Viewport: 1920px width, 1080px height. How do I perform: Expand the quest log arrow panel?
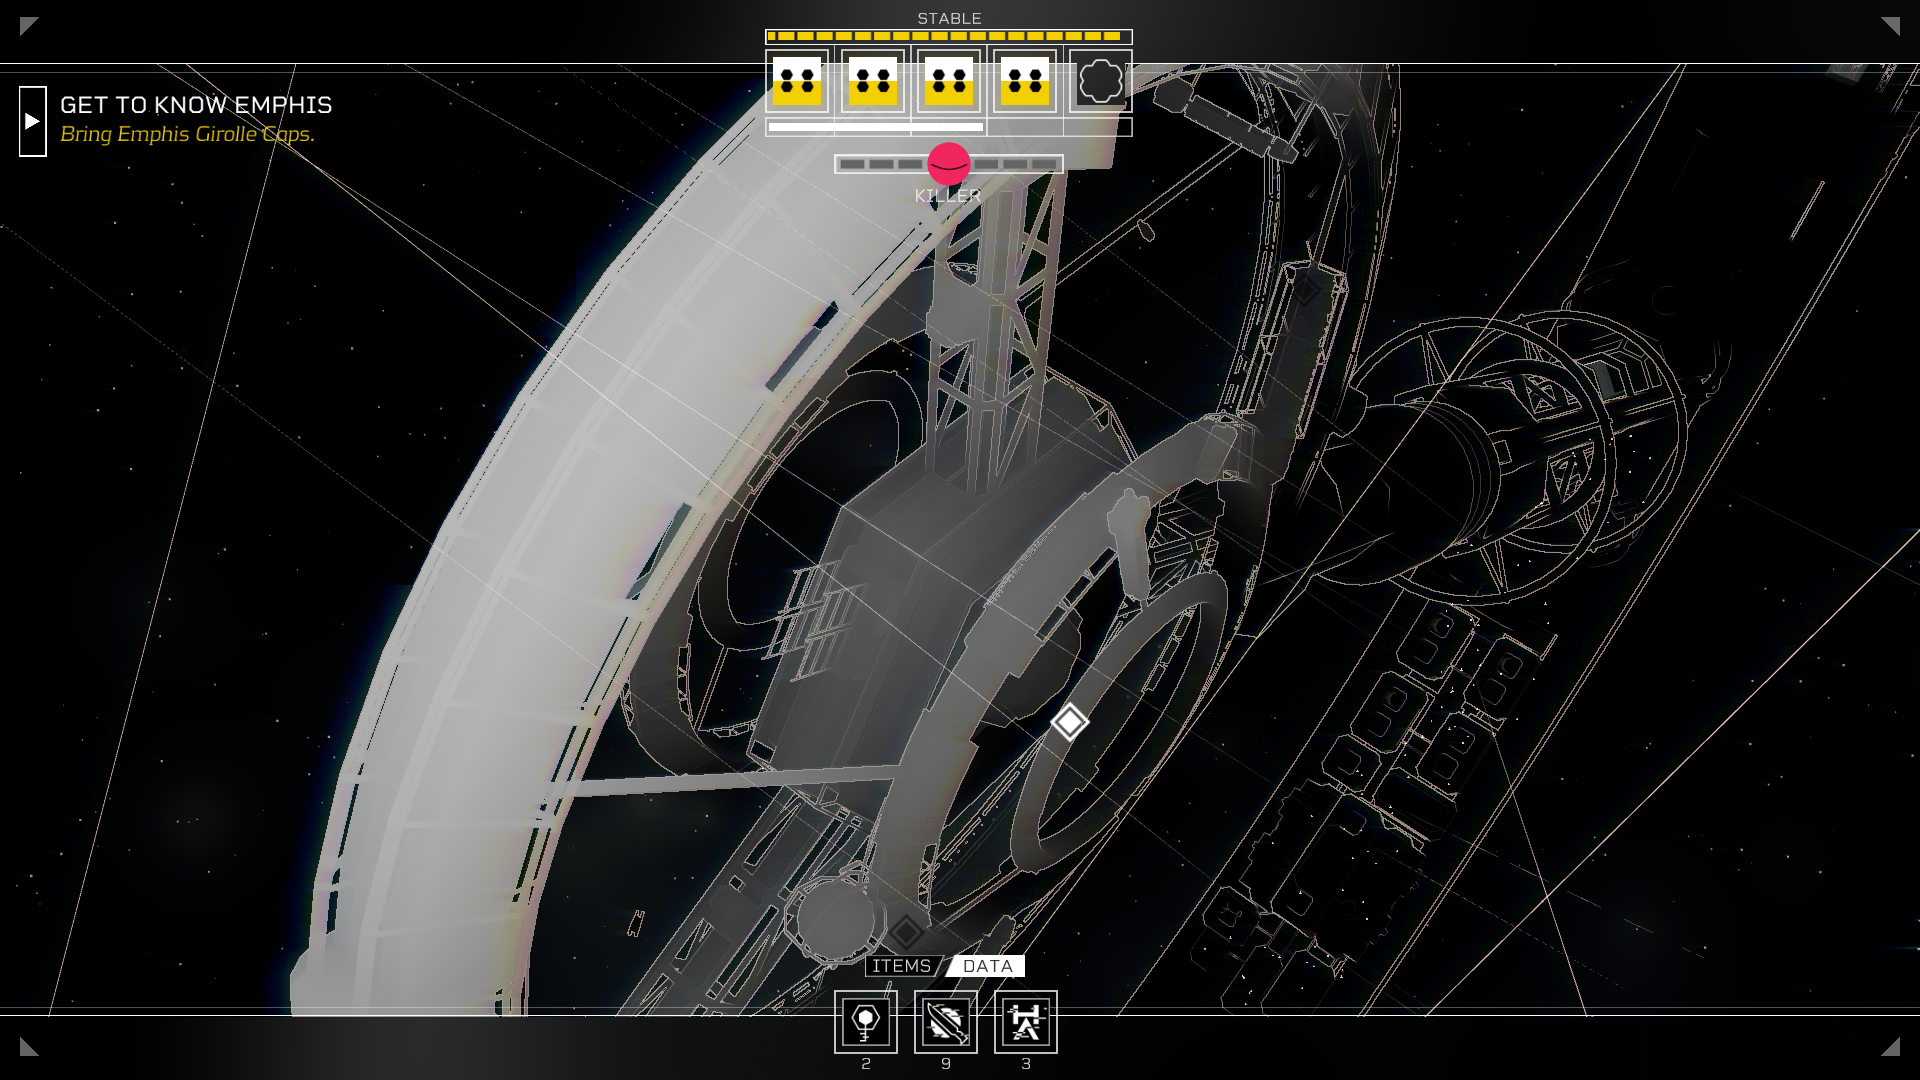[33, 121]
